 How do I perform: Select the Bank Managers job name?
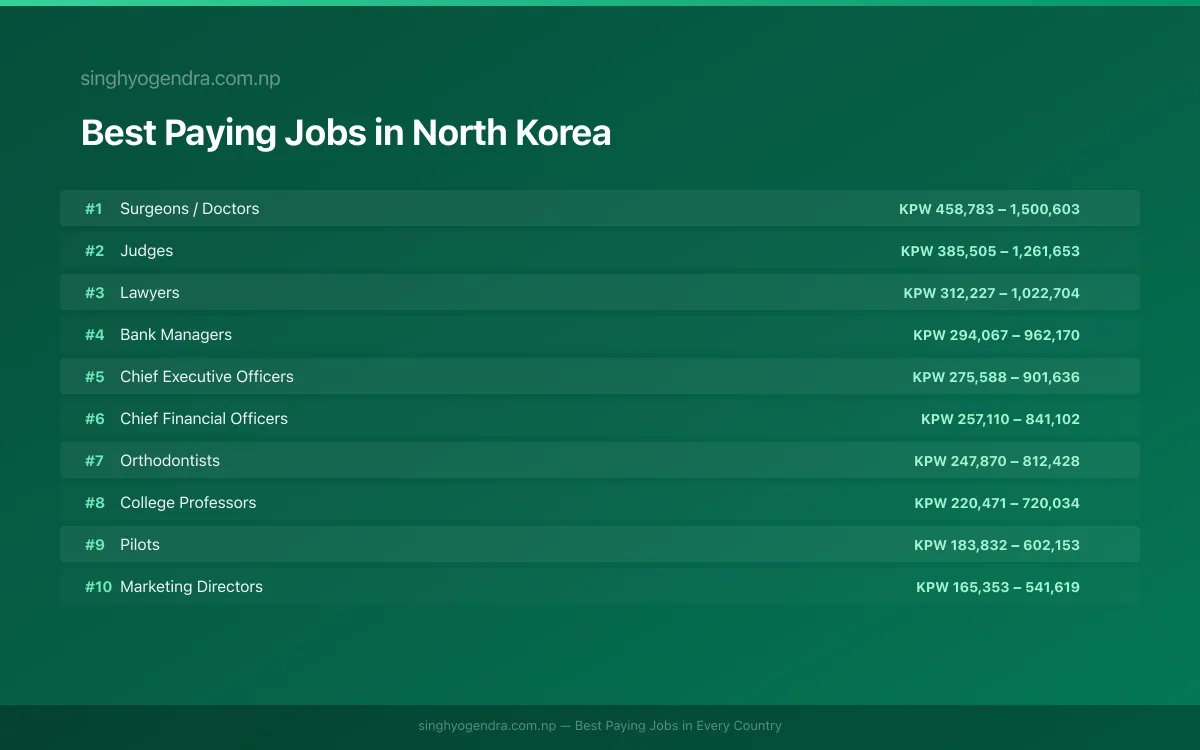tap(176, 335)
